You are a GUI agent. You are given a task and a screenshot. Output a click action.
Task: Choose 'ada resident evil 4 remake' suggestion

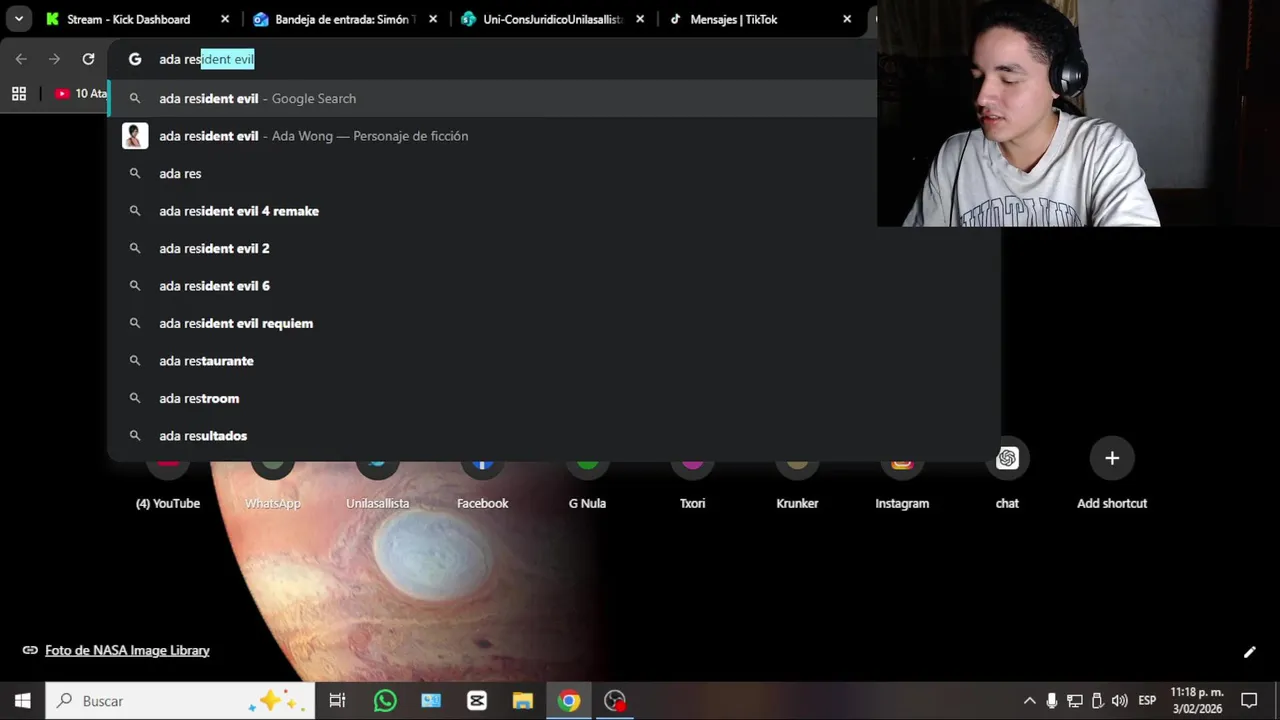554,211
